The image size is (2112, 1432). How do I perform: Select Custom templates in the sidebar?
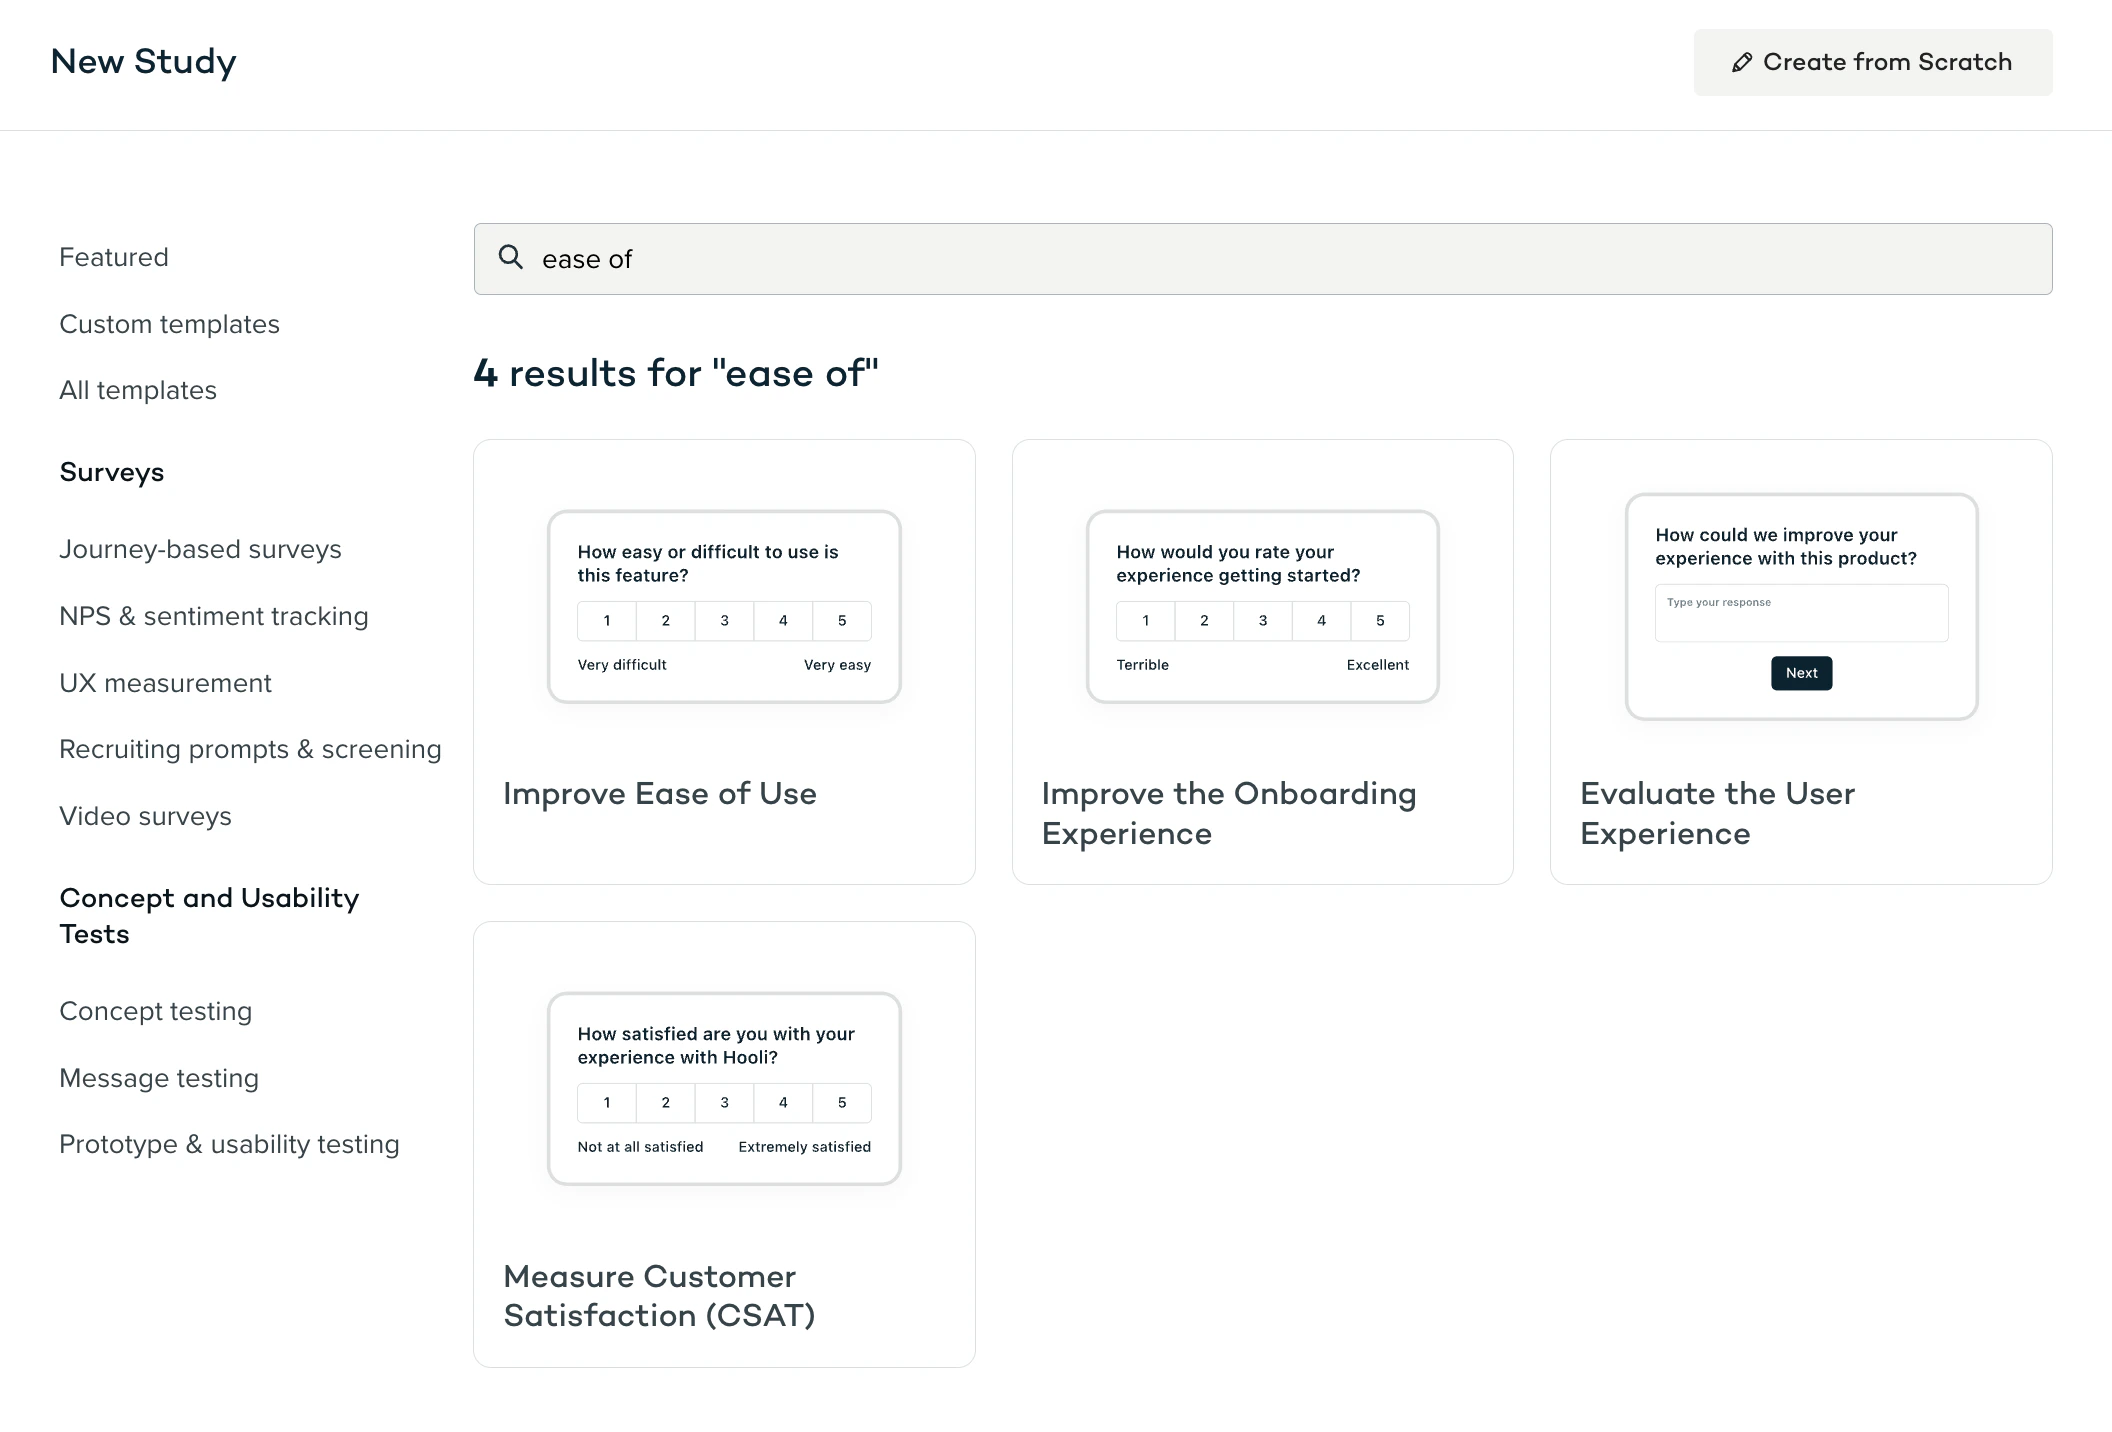[169, 324]
